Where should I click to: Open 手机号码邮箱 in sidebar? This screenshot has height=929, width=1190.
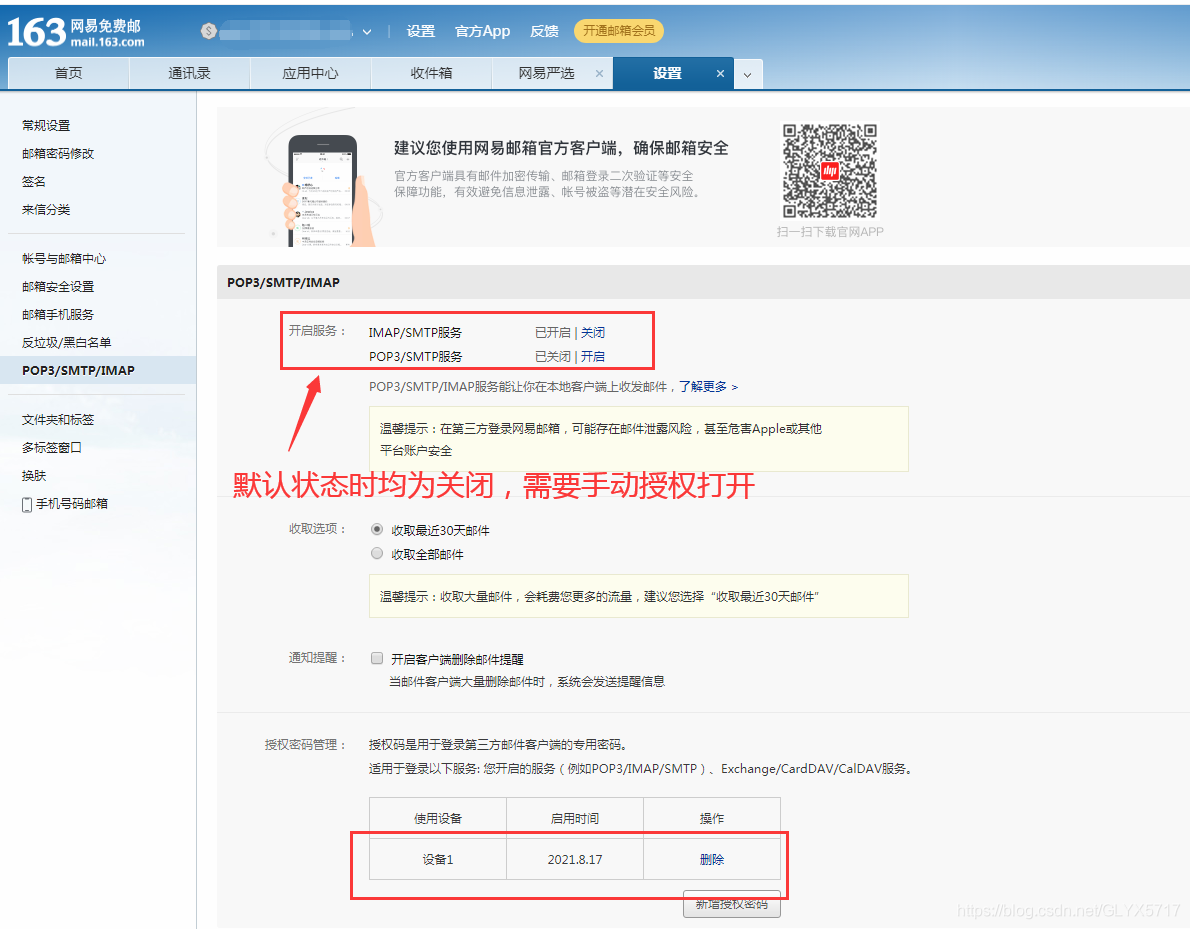[72, 504]
